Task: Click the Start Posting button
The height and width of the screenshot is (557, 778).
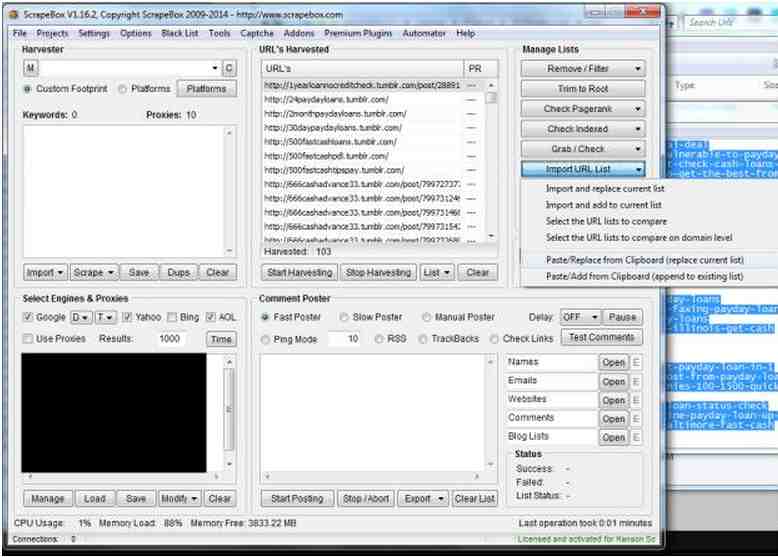Action: point(297,498)
